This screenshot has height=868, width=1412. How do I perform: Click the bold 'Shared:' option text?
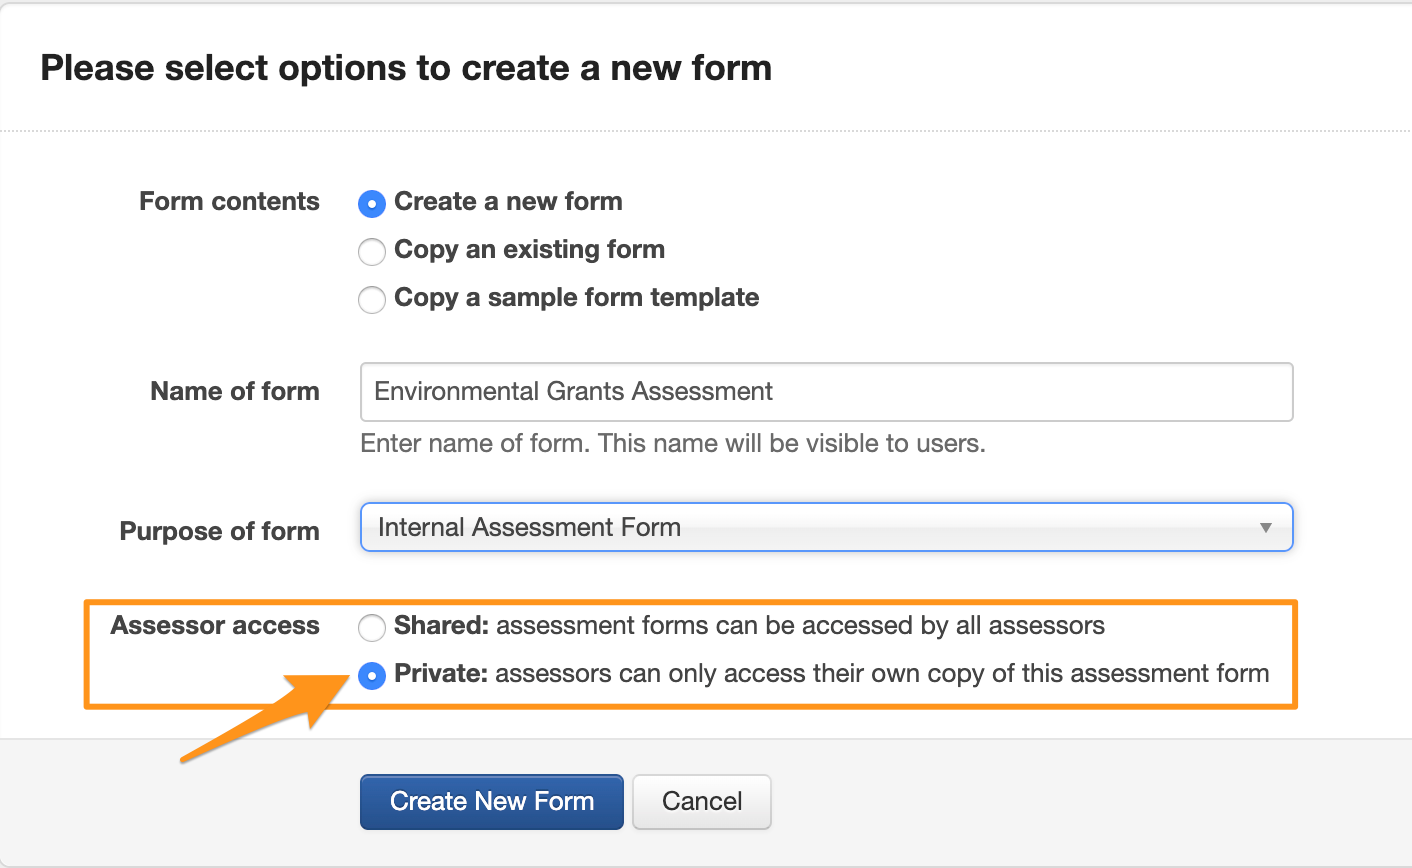[441, 626]
